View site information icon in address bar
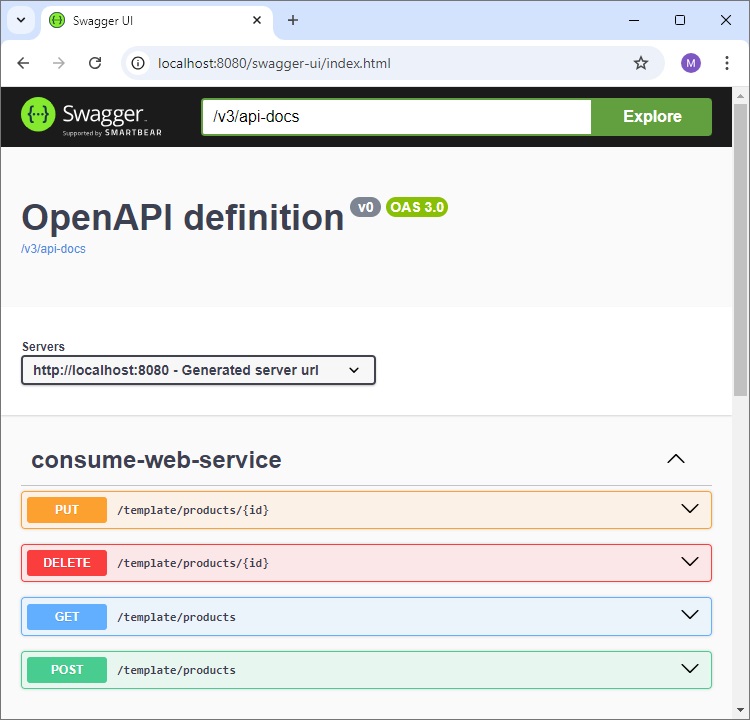This screenshot has width=750, height=720. pyautogui.click(x=140, y=63)
